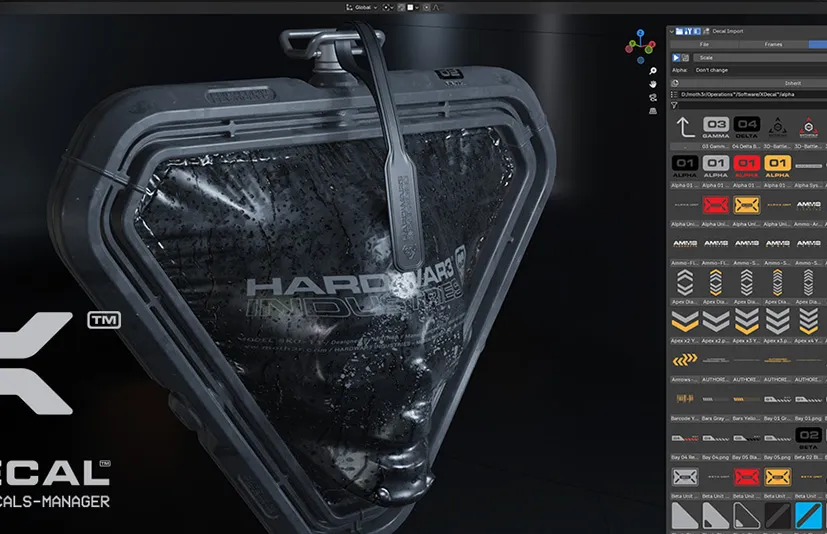Click the filter funnel icon
The height and width of the screenshot is (534, 827).
coord(674,104)
